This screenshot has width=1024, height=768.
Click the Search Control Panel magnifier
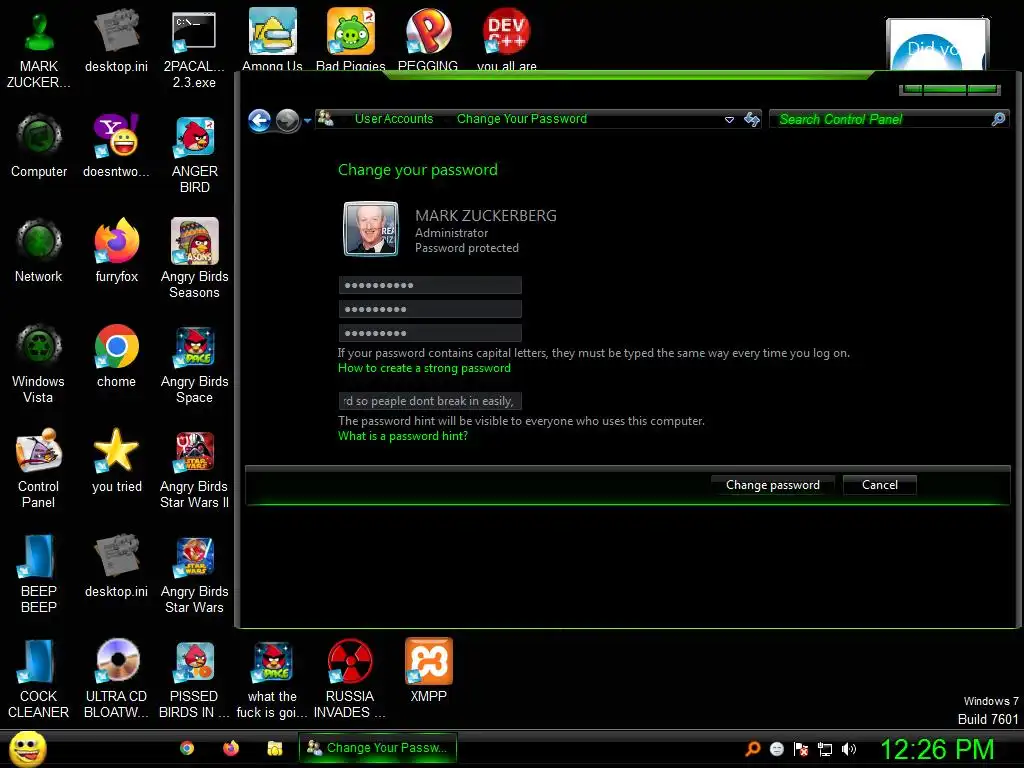[998, 119]
